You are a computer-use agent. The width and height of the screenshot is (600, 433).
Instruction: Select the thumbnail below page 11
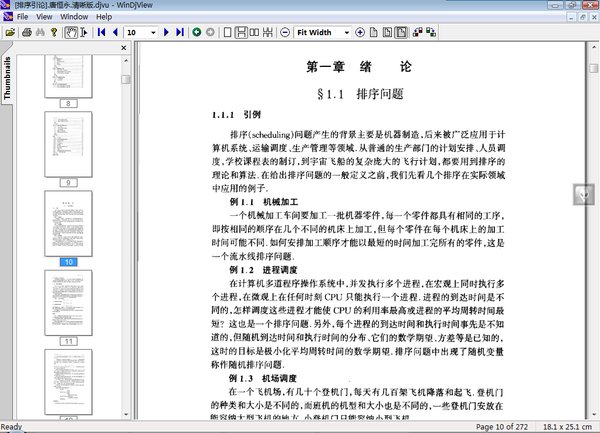(68, 382)
